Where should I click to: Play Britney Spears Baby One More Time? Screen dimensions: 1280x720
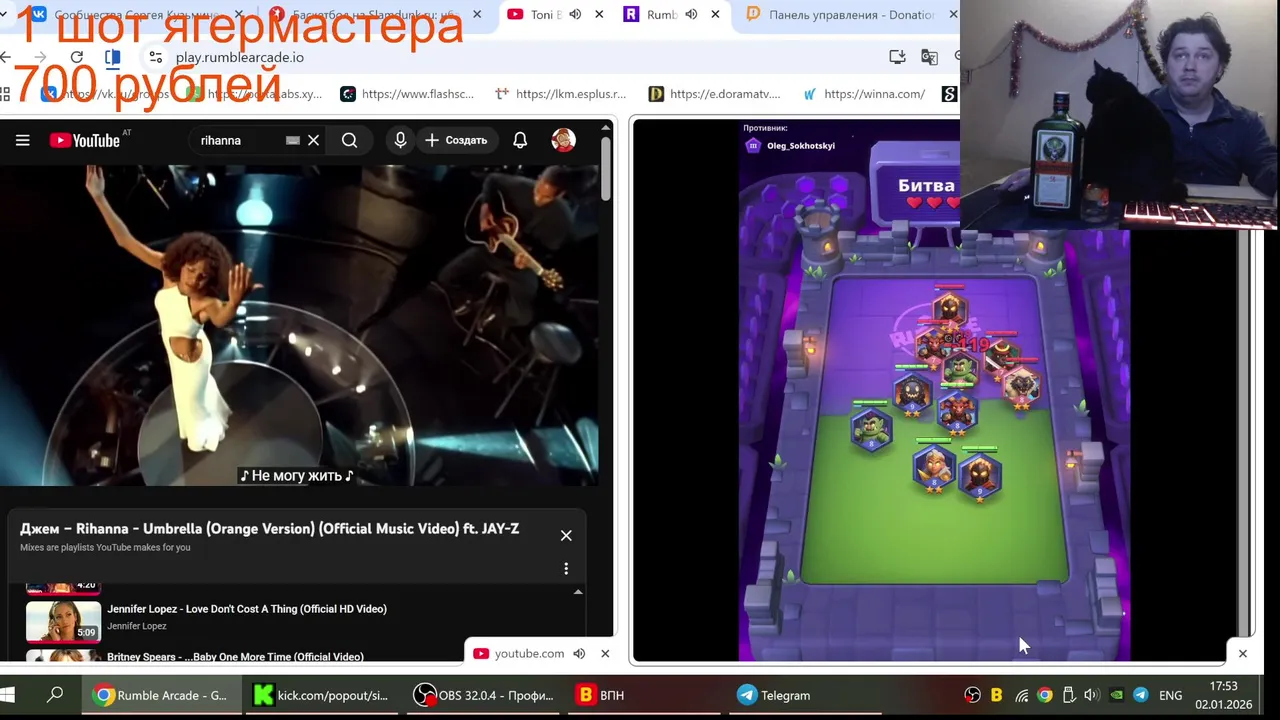coord(235,656)
